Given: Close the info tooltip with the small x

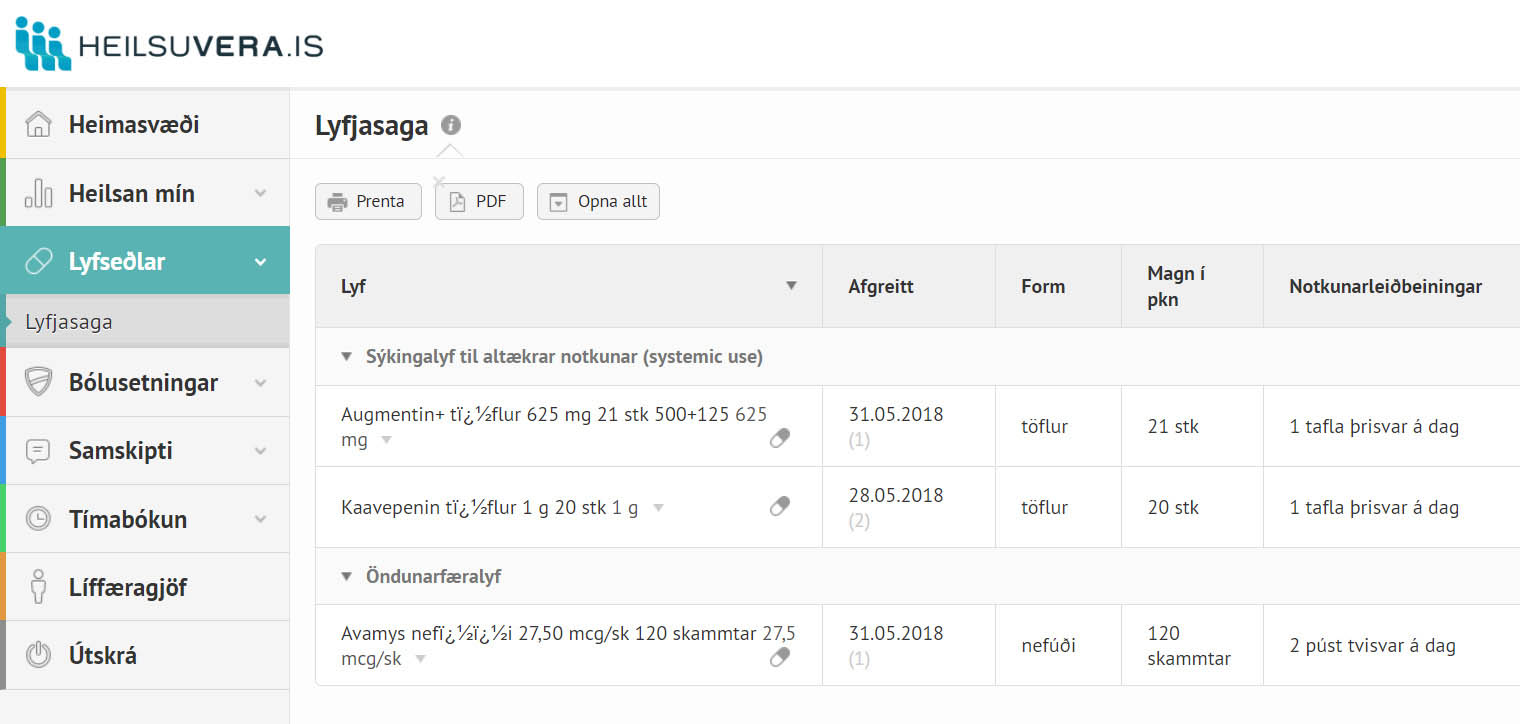Looking at the screenshot, I should (x=438, y=182).
